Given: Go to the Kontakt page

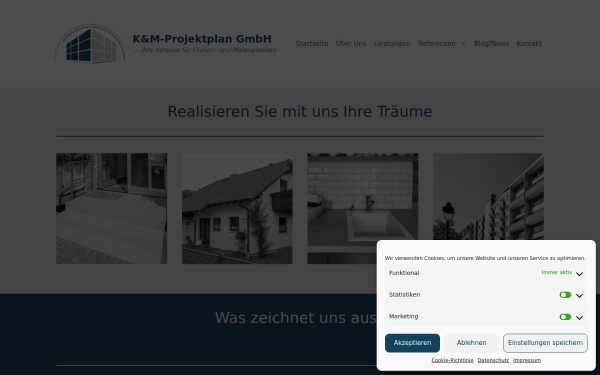Looking at the screenshot, I should click(529, 44).
